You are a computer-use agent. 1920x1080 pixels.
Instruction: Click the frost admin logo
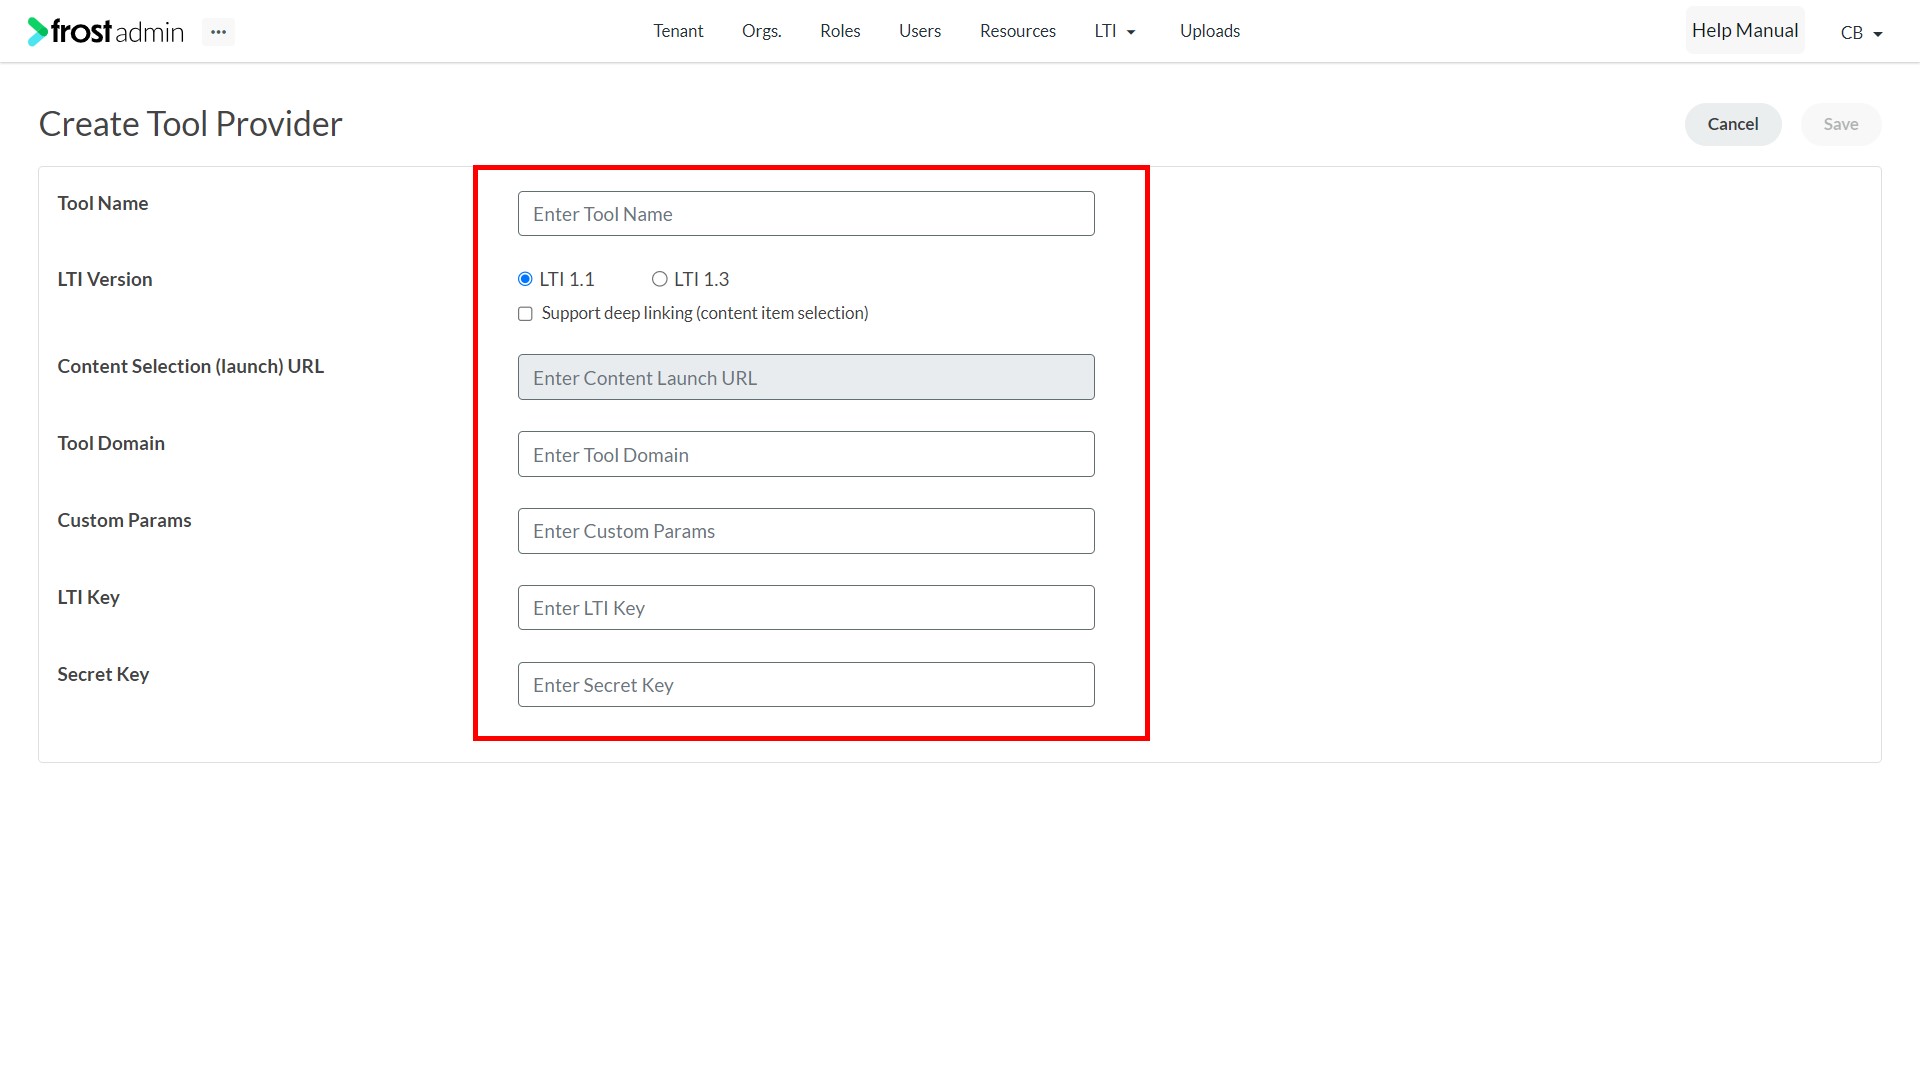(x=106, y=32)
